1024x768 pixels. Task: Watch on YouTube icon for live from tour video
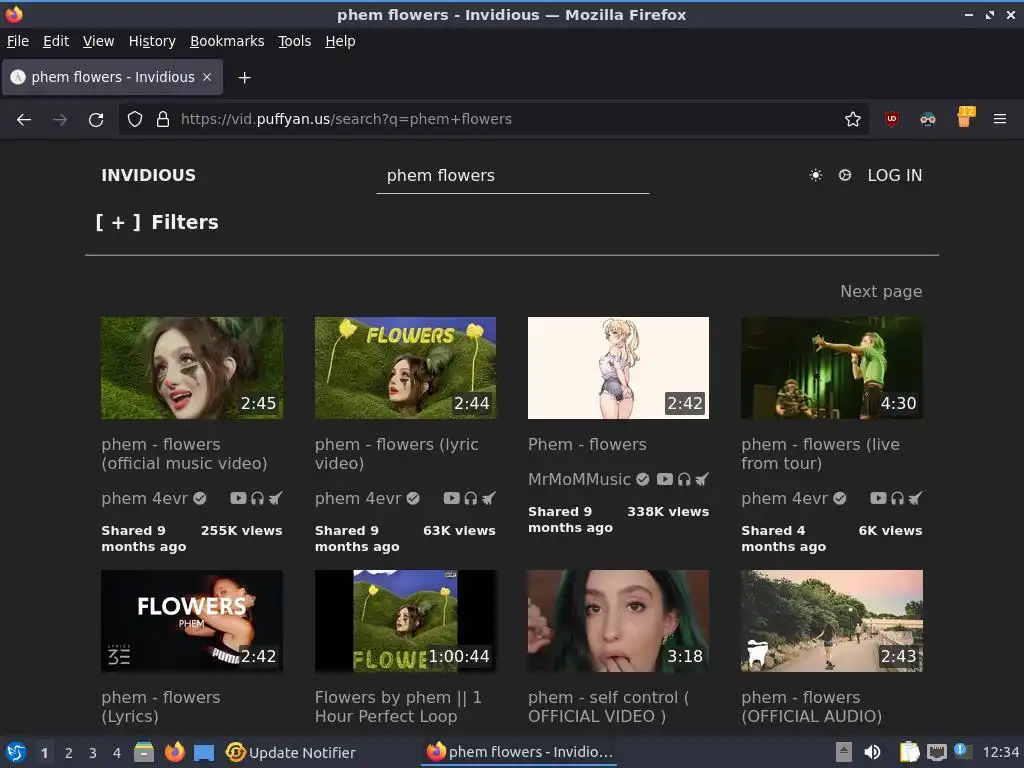(x=878, y=498)
